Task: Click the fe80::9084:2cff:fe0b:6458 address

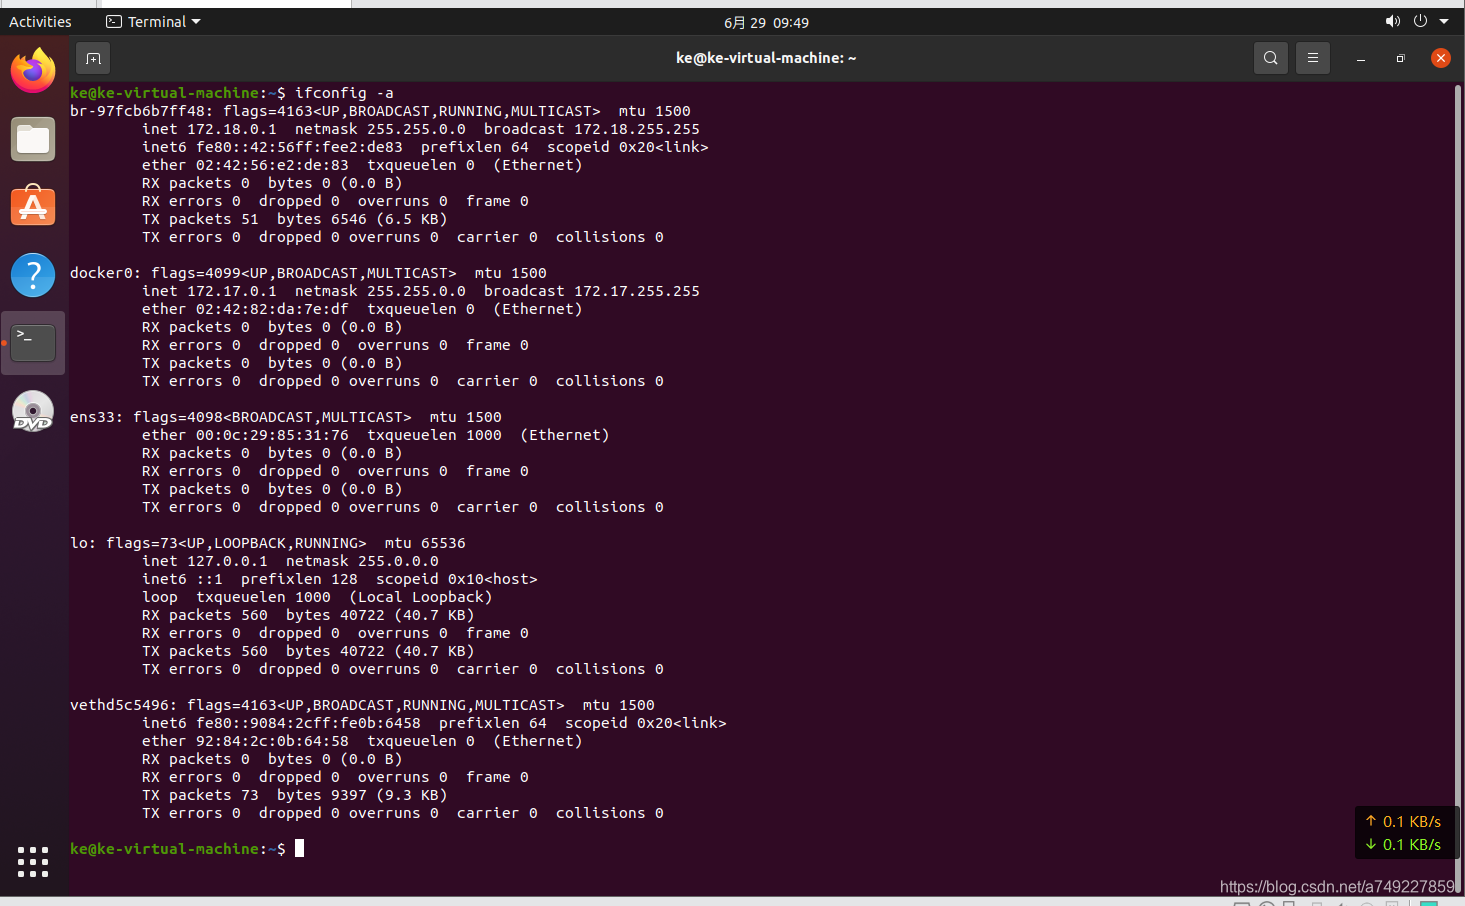Action: click(x=308, y=723)
